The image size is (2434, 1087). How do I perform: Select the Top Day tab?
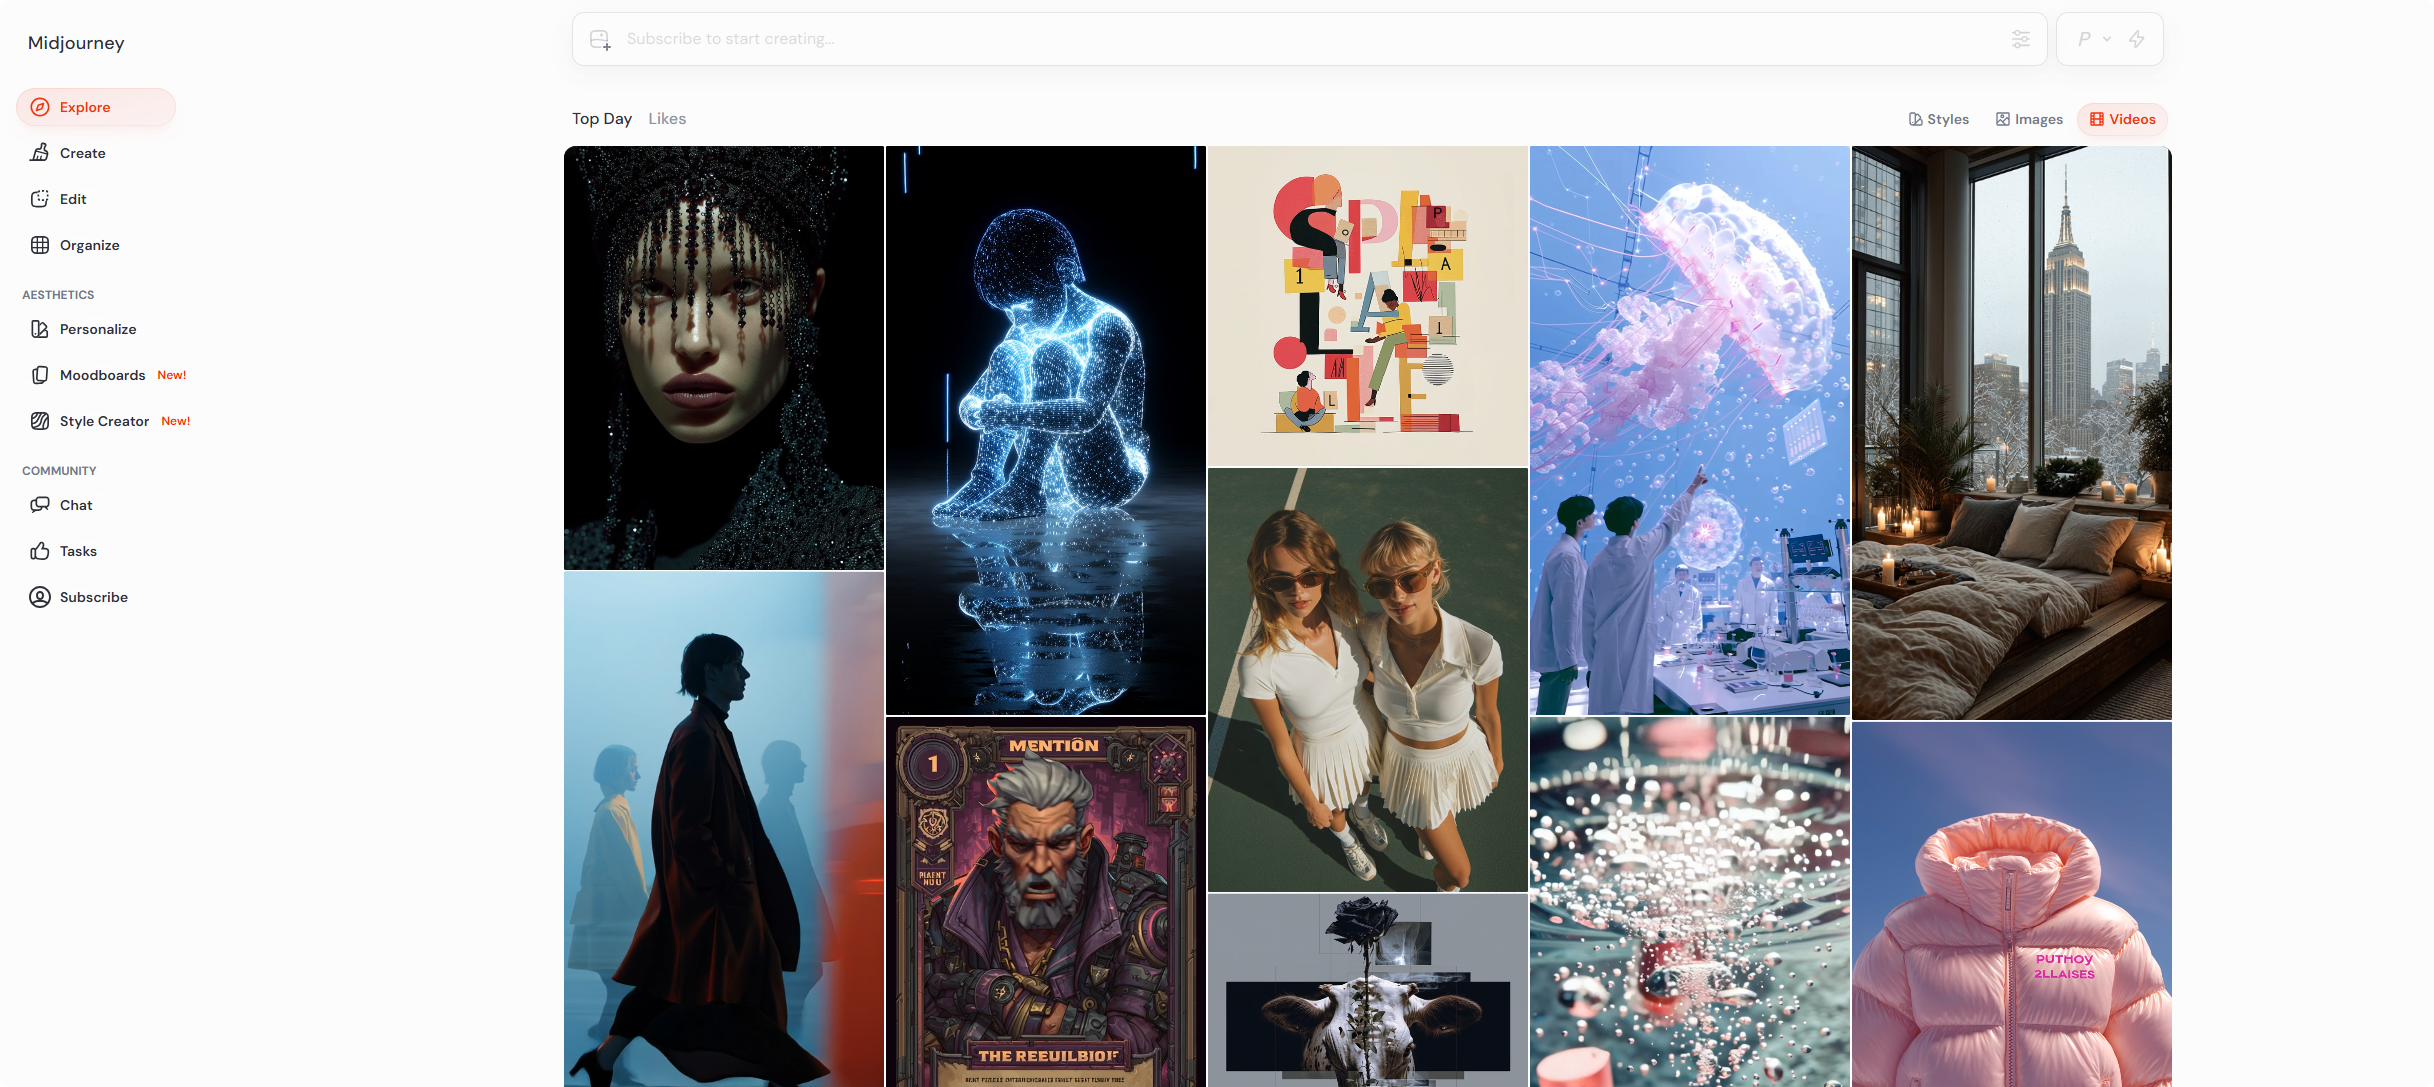coord(602,118)
